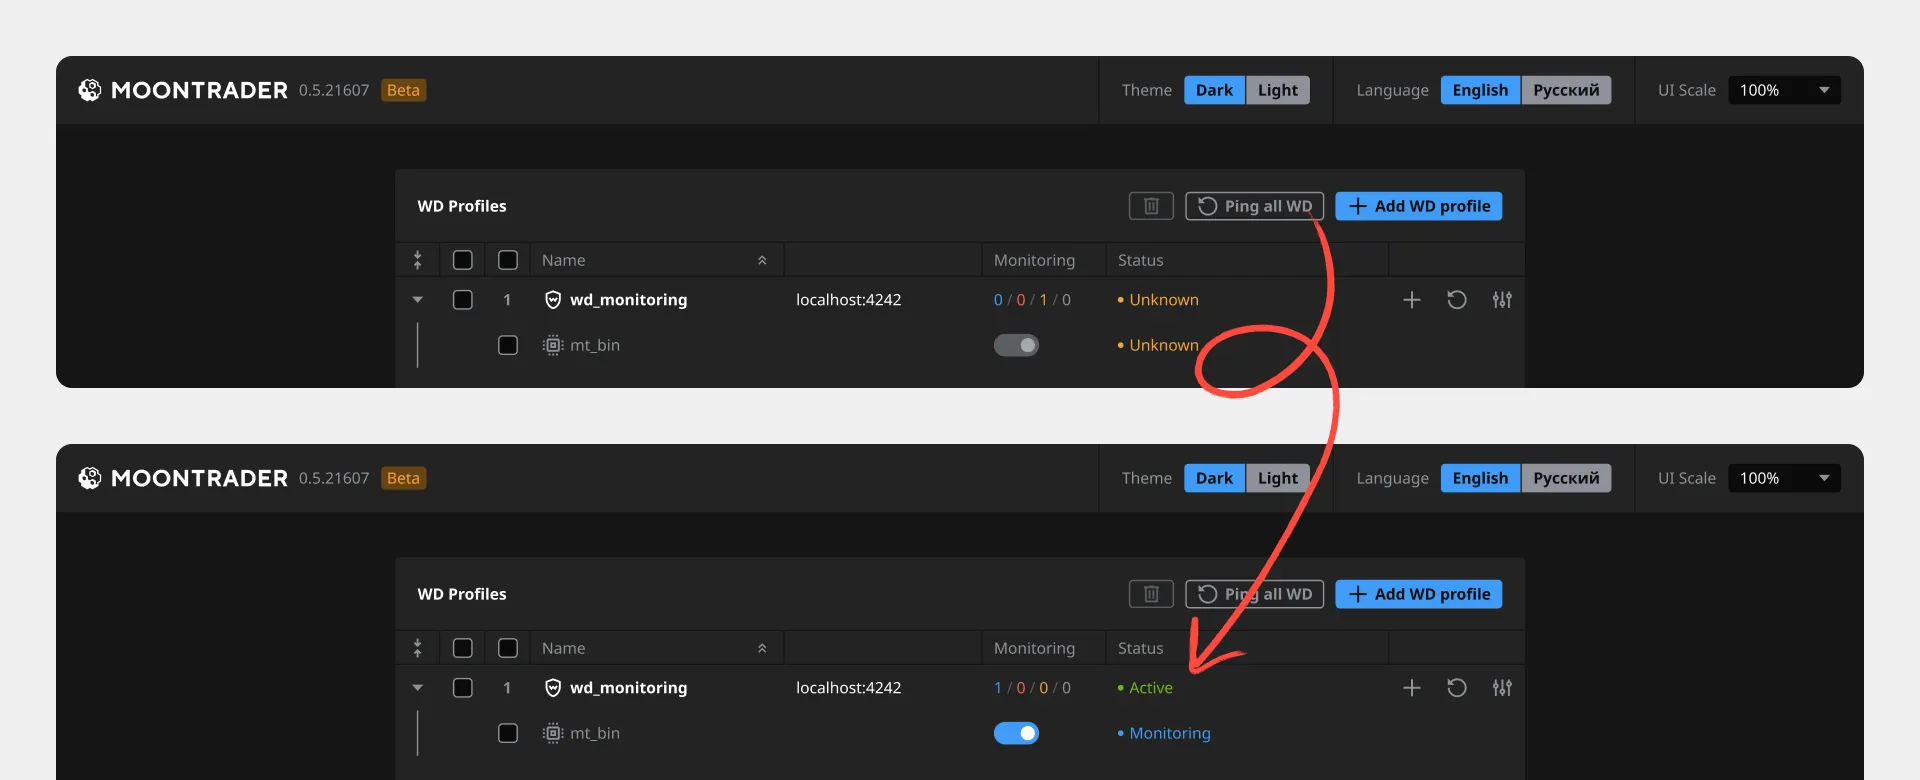The width and height of the screenshot is (1920, 780).
Task: Click the reorder arrows icon in lower table header
Action: tap(418, 648)
